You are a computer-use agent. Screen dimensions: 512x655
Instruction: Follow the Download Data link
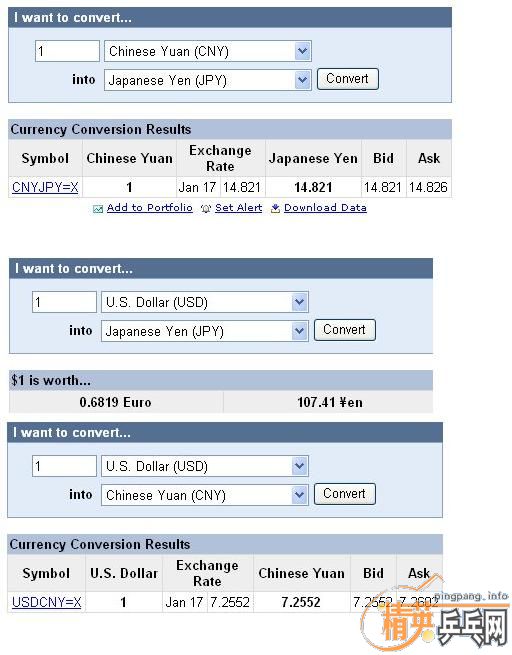(x=325, y=208)
